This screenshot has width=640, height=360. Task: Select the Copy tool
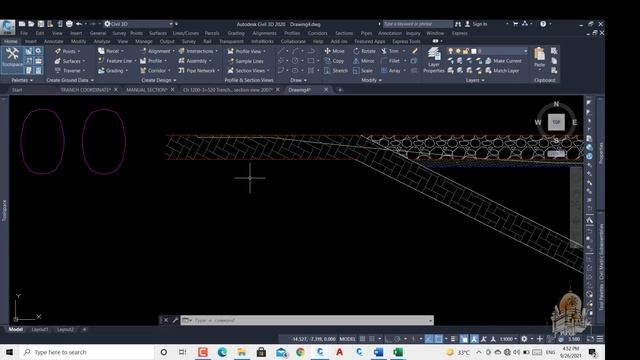(334, 61)
